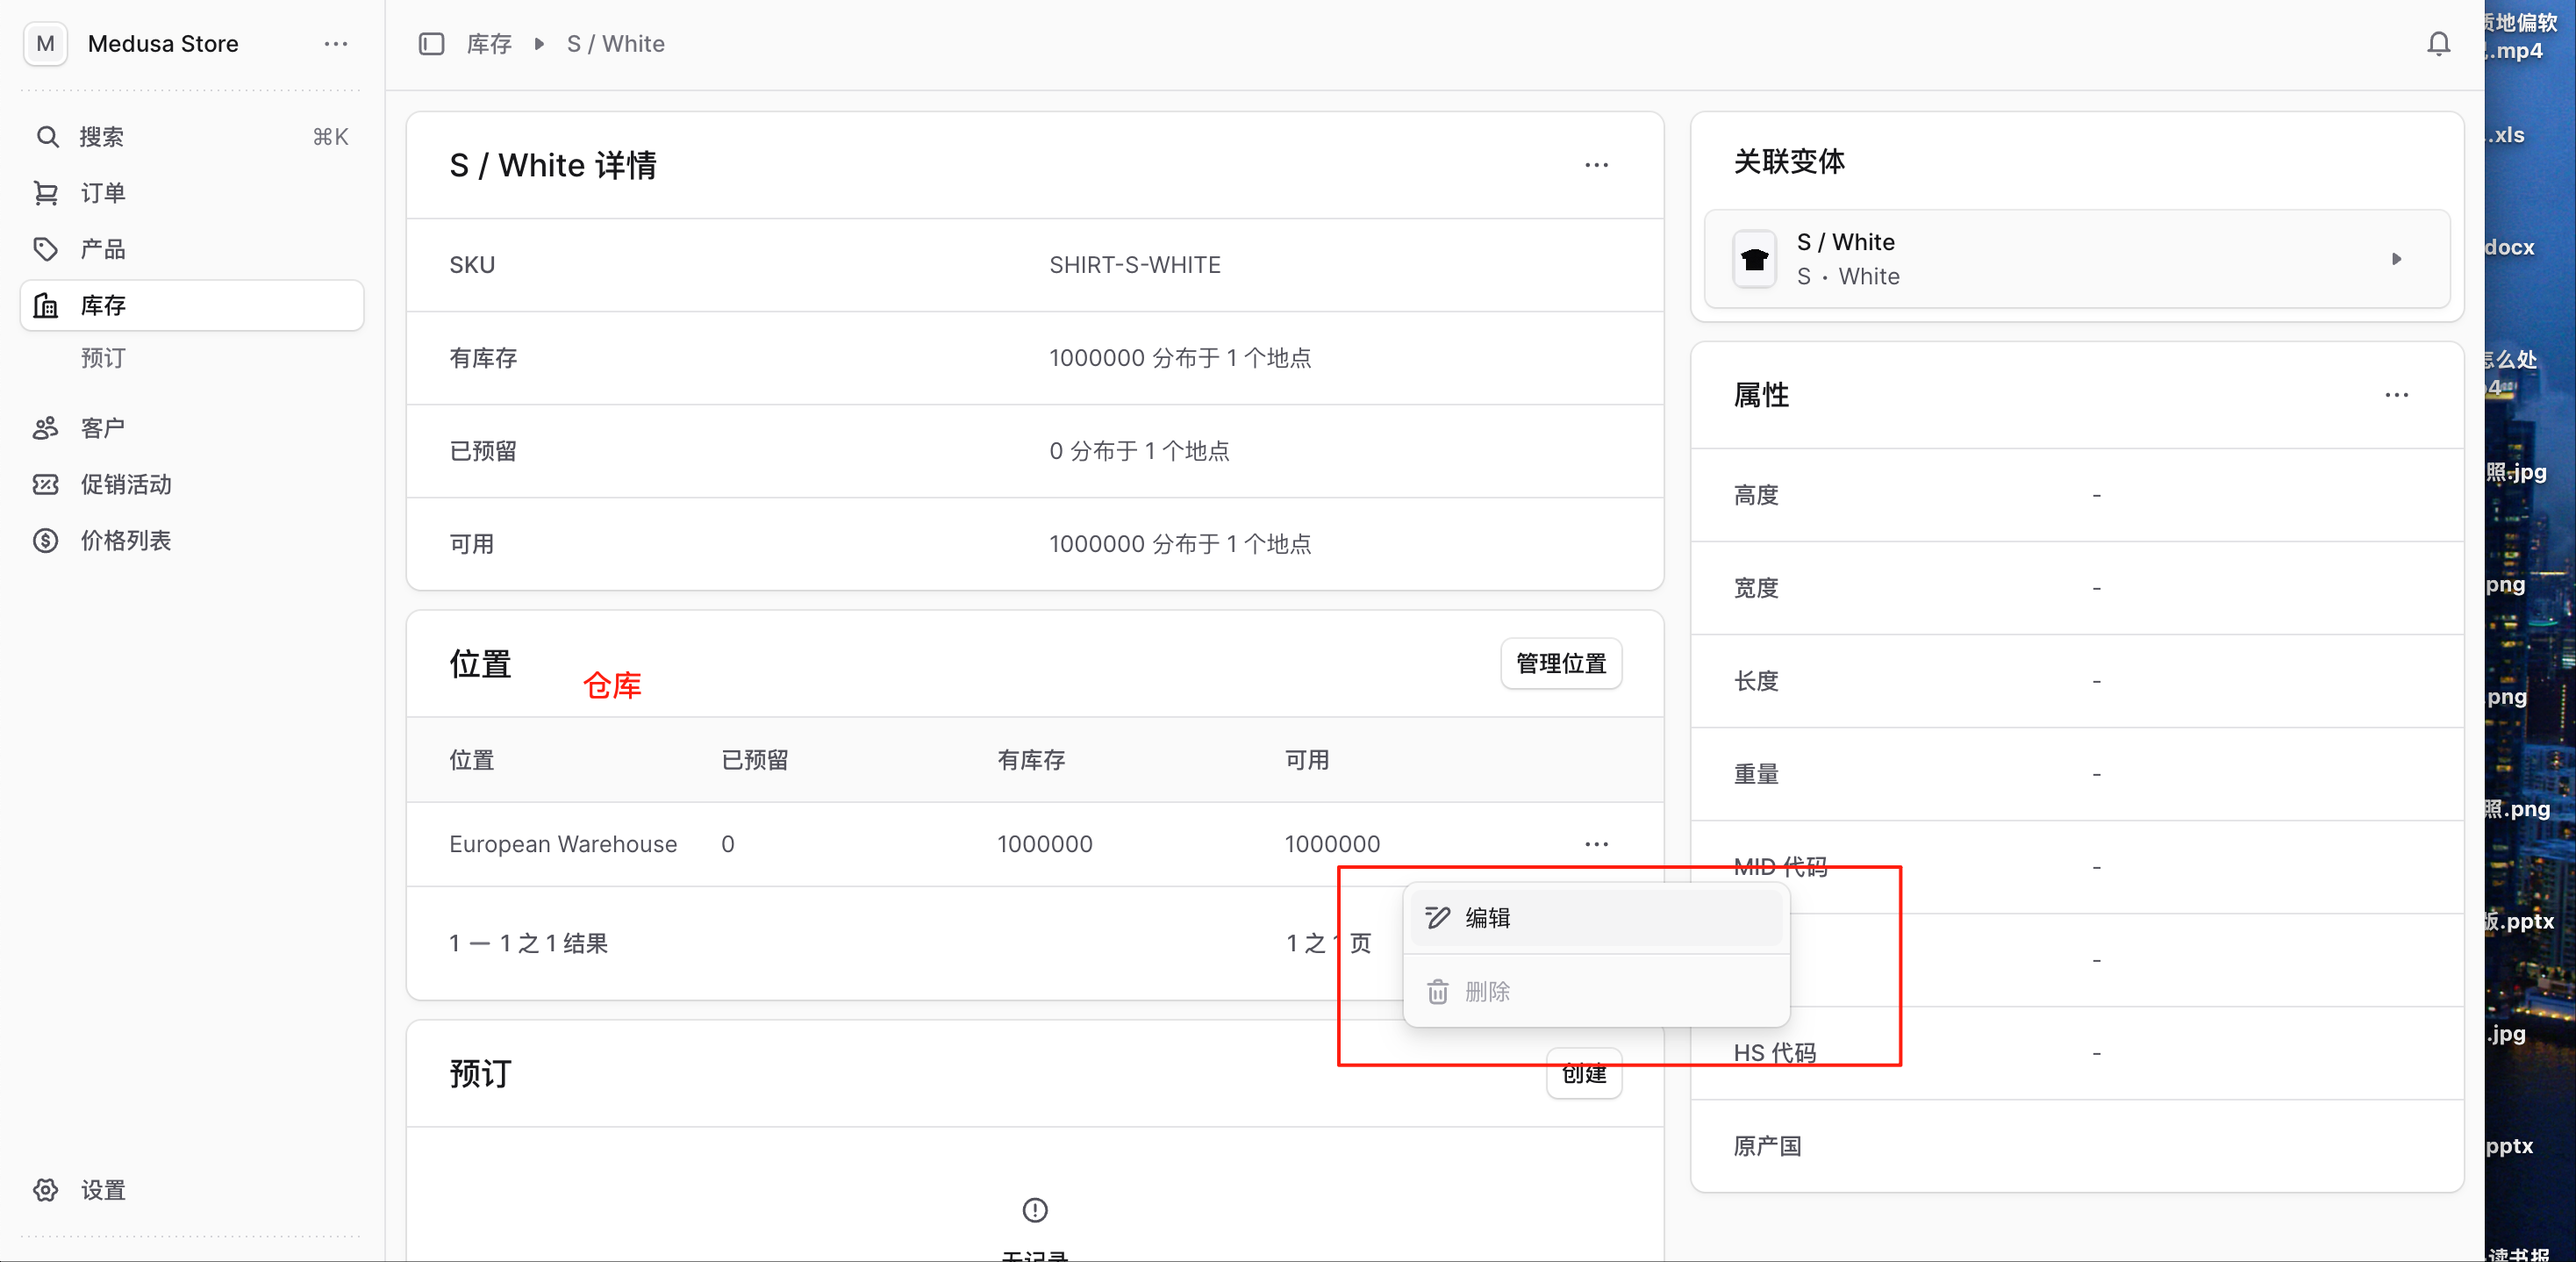
Task: Click the 位置 column header
Action: pos(471,760)
